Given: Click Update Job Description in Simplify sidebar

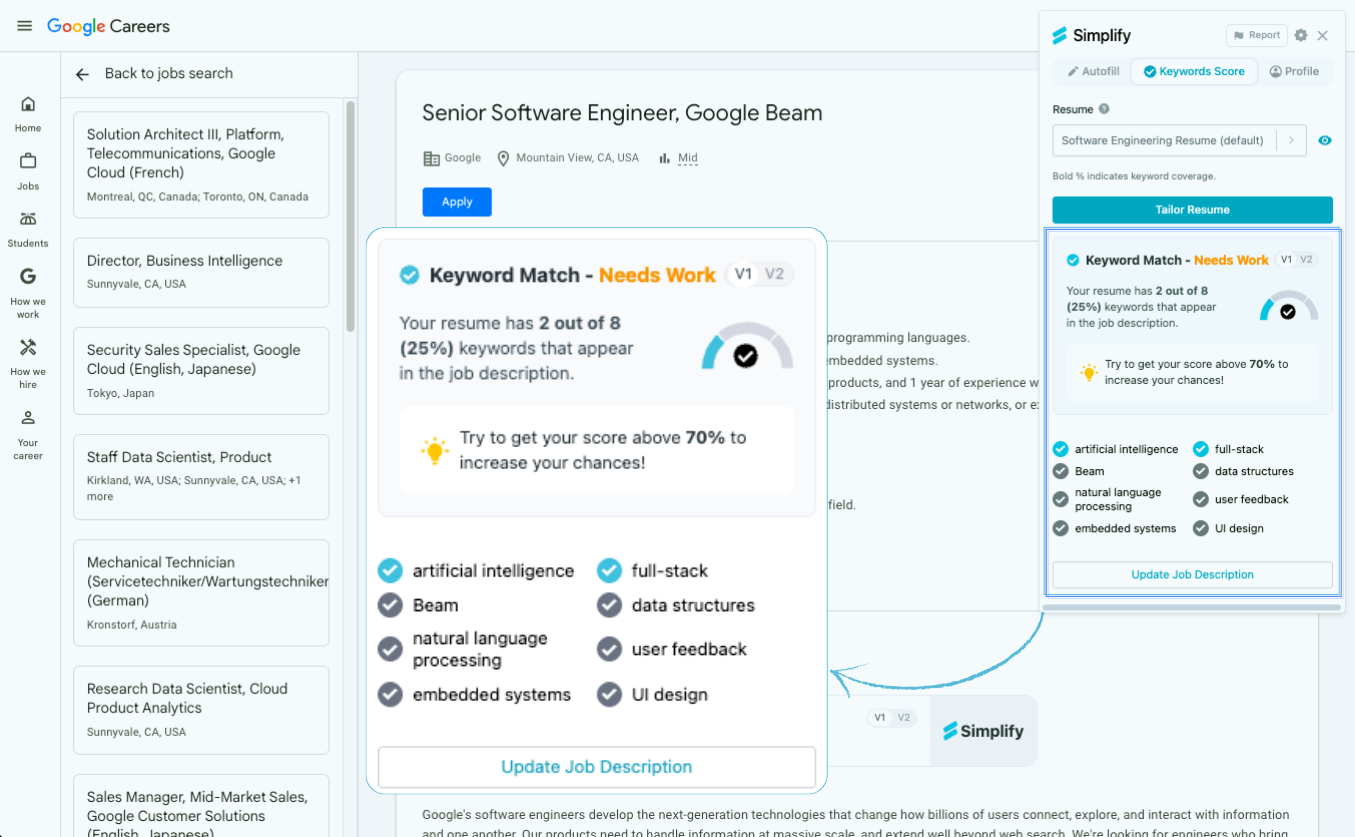Looking at the screenshot, I should (x=1192, y=575).
